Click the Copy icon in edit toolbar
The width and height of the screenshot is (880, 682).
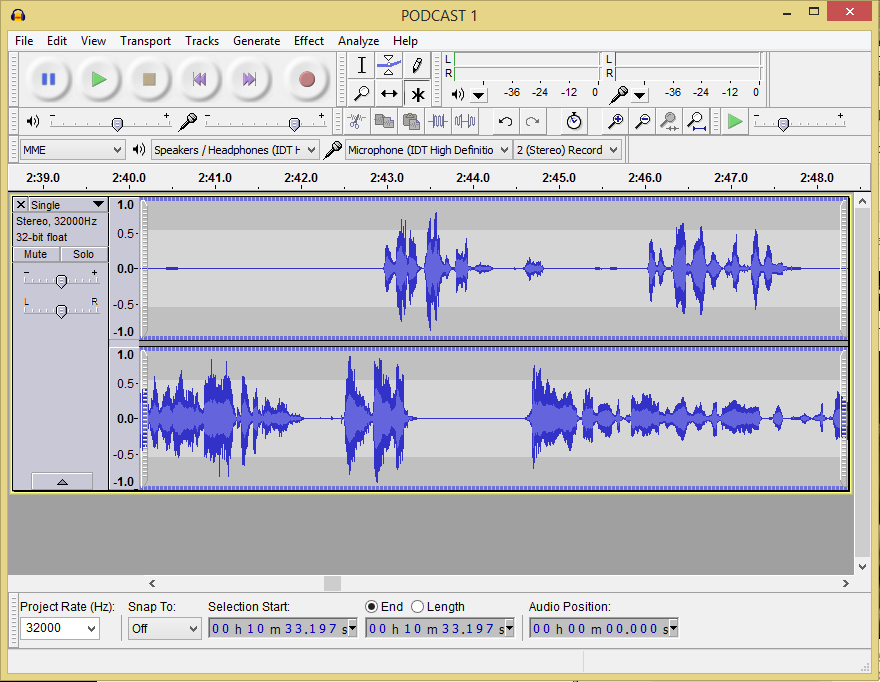(x=384, y=121)
